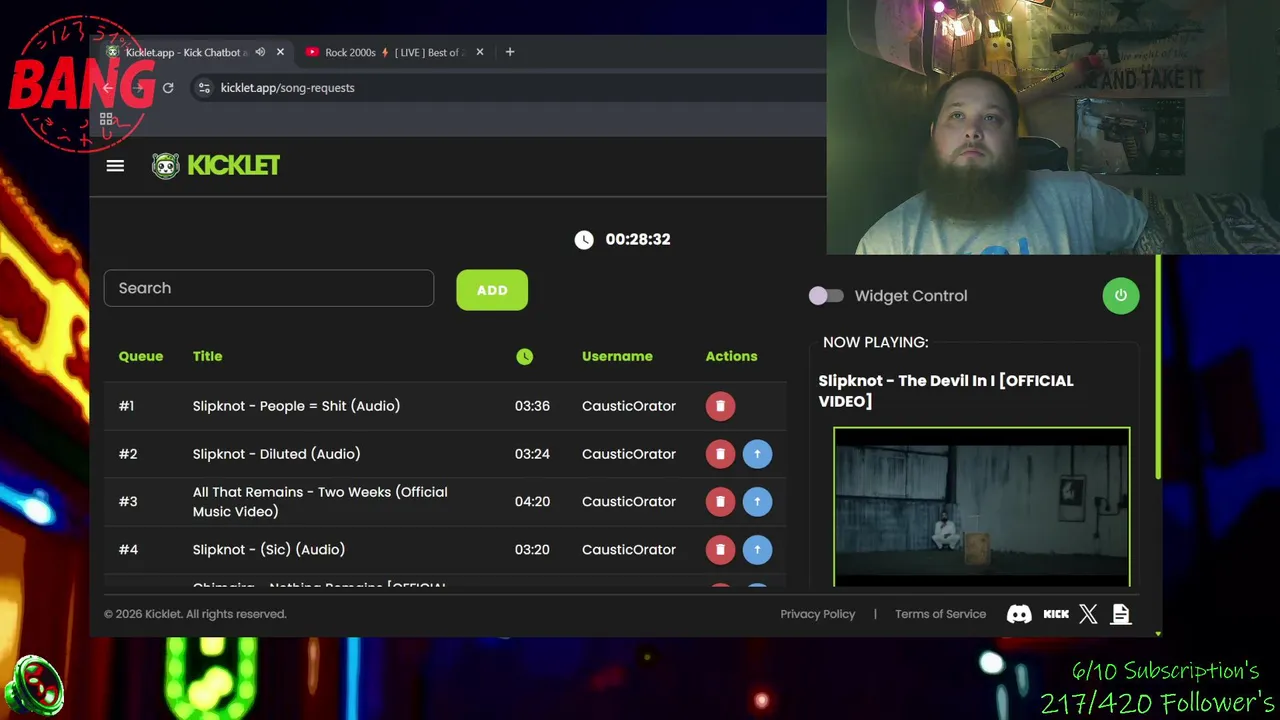Toggle the Widget Control switch
Image resolution: width=1280 pixels, height=720 pixels.
pyautogui.click(x=826, y=296)
